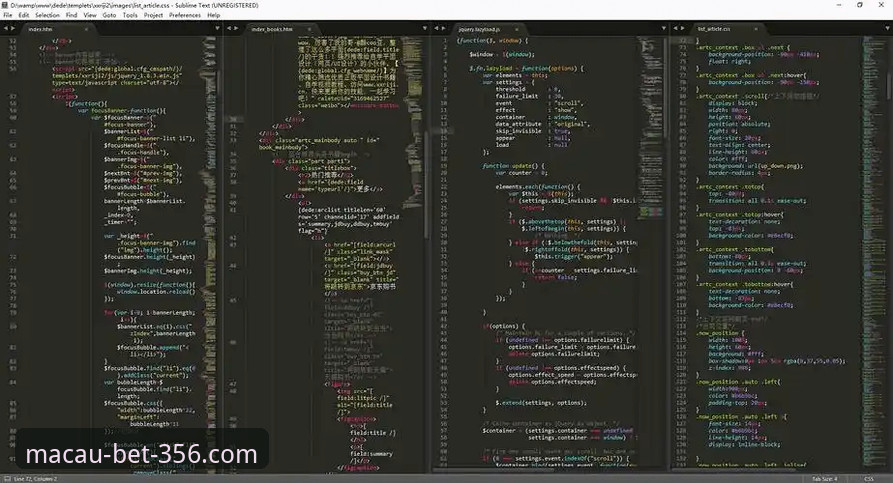Click 'text-align: center;' line in list_article.css
This screenshot has width=893, height=483.
[739, 145]
